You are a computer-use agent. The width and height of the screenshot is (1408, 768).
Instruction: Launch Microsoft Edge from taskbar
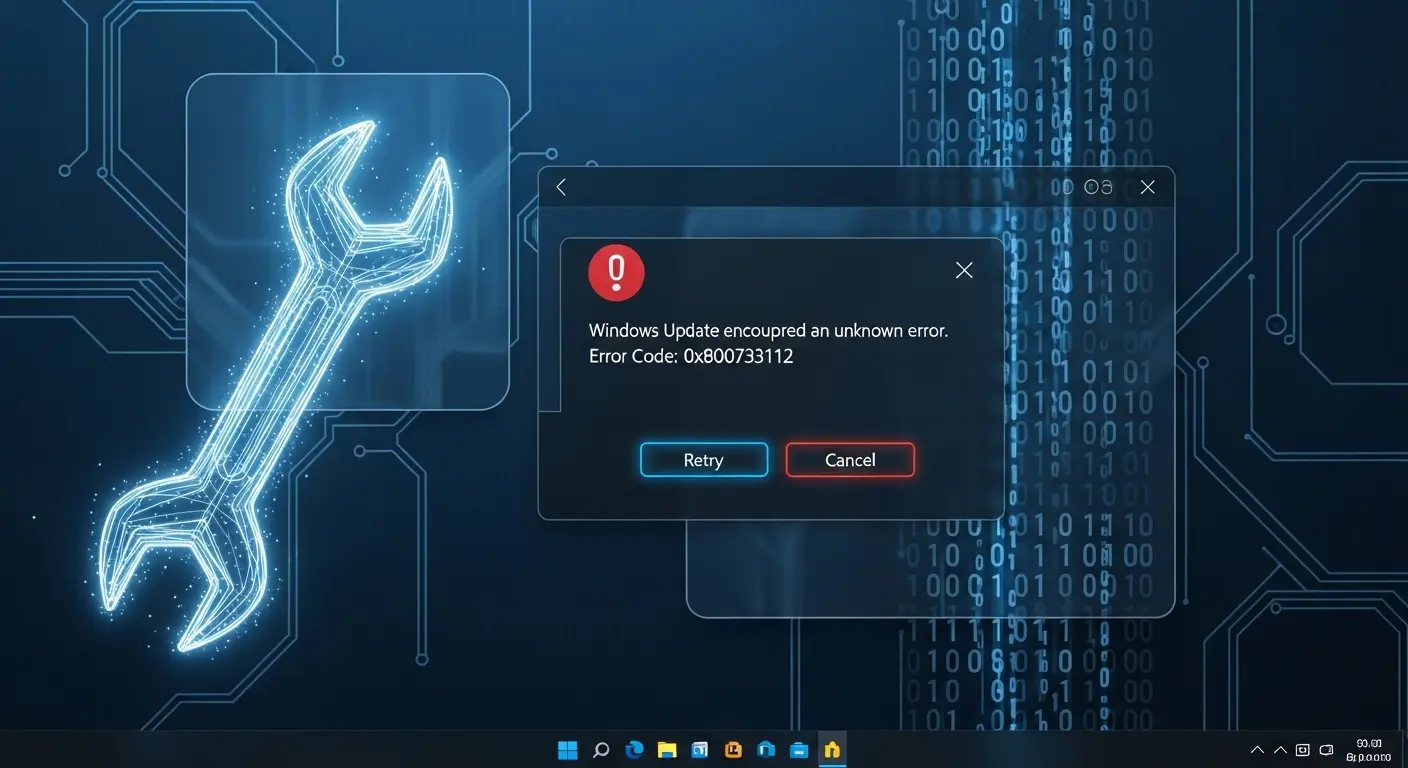coord(634,749)
